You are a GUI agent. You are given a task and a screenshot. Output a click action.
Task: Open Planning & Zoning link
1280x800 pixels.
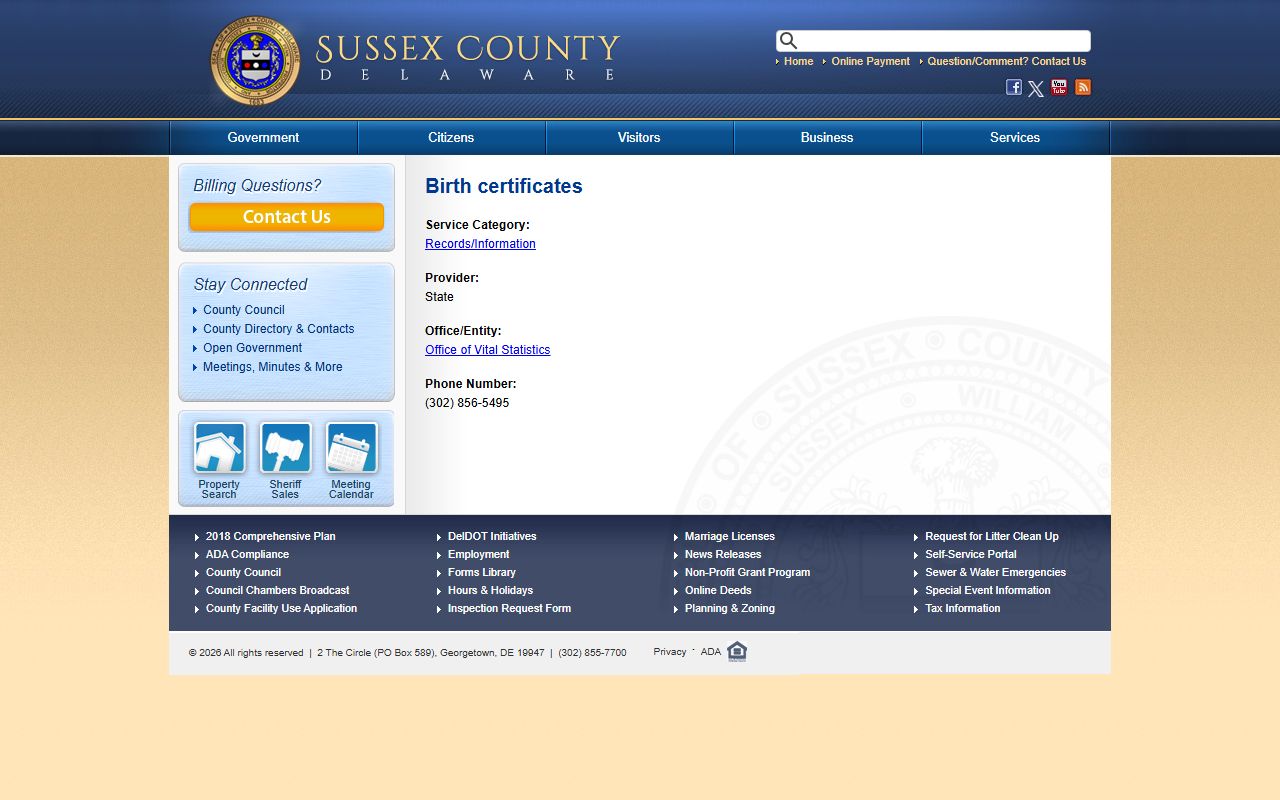point(730,609)
